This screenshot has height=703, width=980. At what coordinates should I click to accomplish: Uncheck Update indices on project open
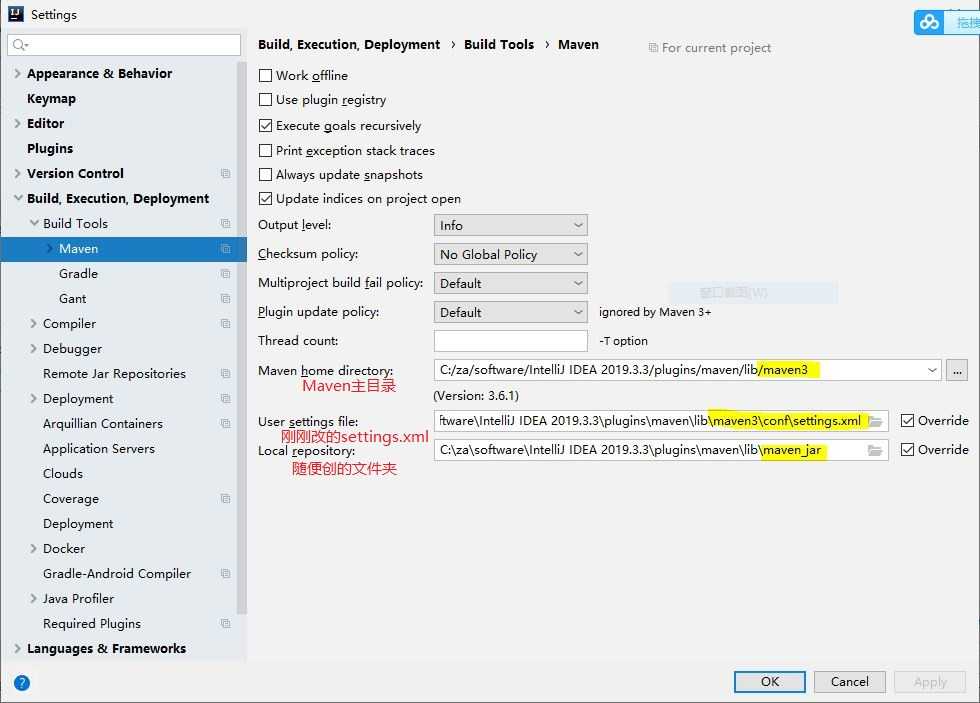pyautogui.click(x=266, y=199)
